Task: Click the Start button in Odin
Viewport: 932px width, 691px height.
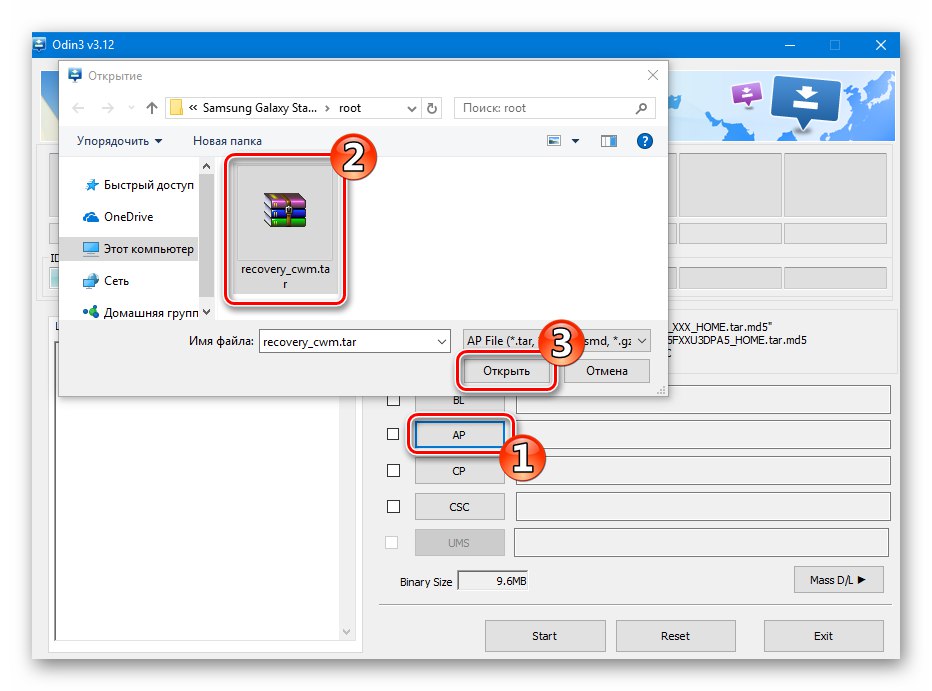Action: [x=545, y=636]
